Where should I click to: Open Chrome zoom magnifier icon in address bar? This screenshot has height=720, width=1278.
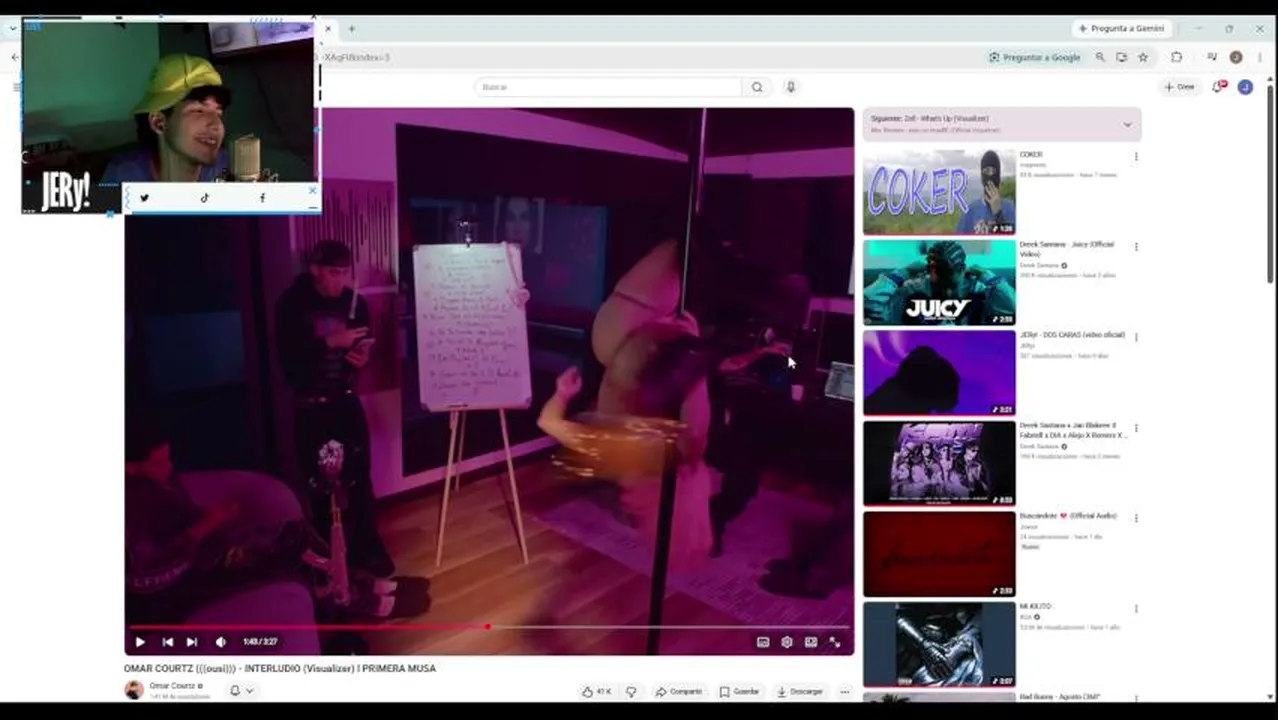pyautogui.click(x=1100, y=58)
